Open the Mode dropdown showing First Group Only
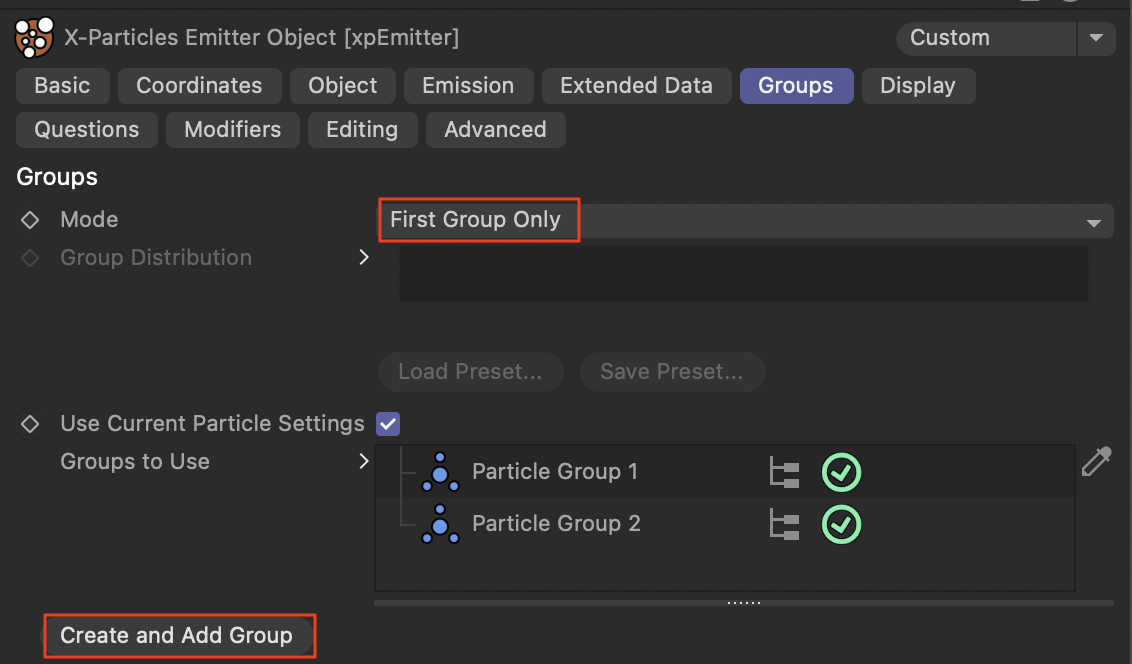The height and width of the screenshot is (664, 1132). pos(746,220)
